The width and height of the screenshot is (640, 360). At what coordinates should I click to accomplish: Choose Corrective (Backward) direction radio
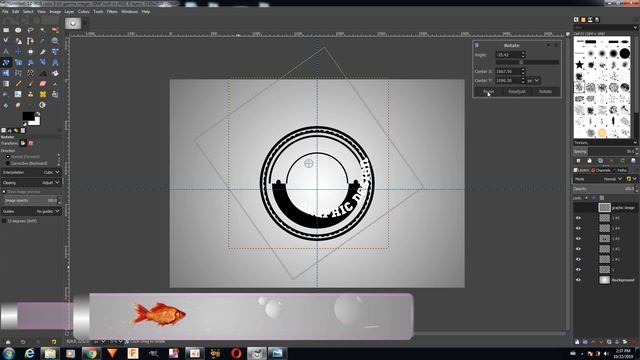[x=8, y=163]
